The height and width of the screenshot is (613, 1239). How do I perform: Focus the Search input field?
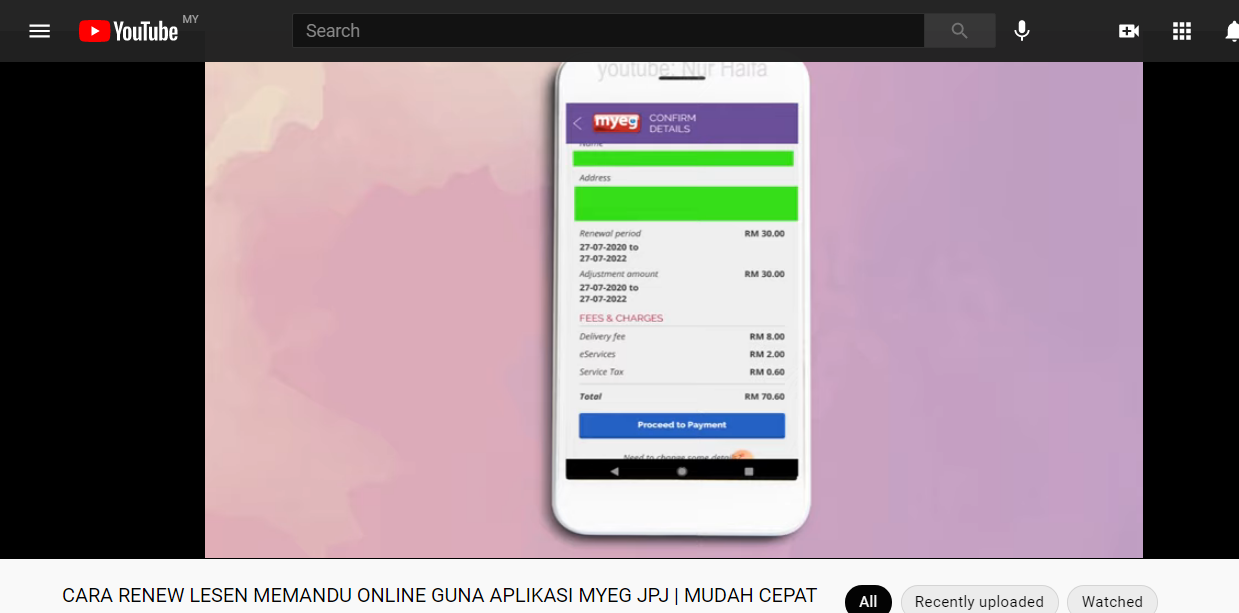608,31
